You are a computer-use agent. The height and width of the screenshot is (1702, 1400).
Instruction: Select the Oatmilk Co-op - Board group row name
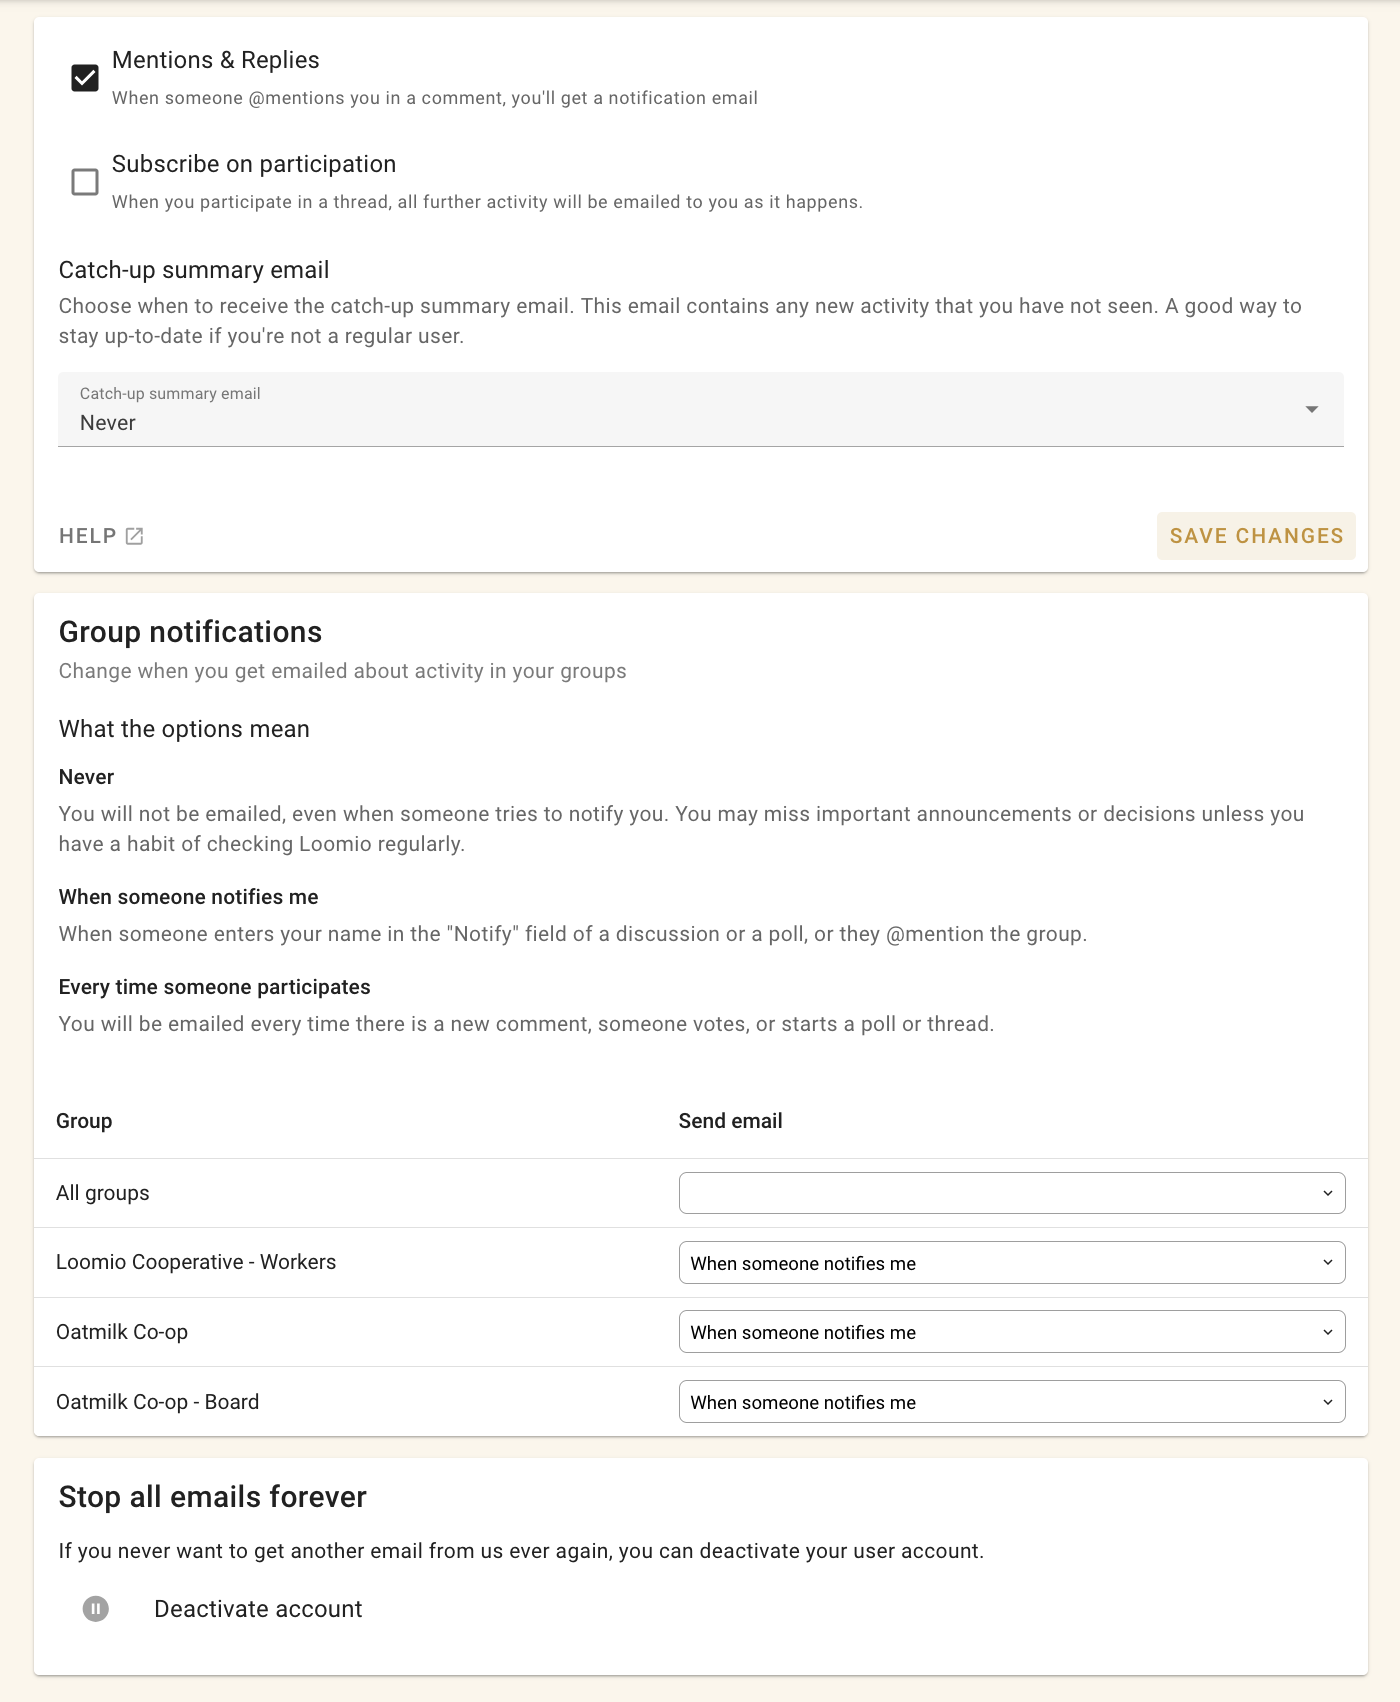[x=158, y=1402]
